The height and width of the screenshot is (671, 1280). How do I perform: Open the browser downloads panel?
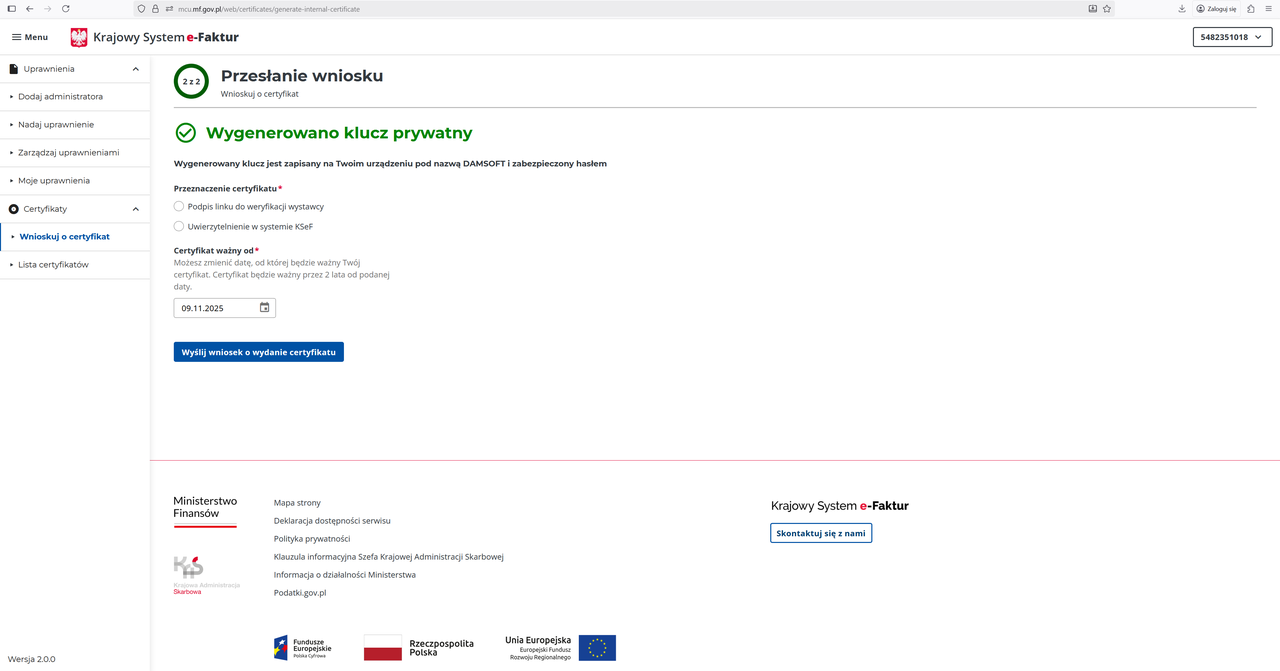tap(1182, 9)
